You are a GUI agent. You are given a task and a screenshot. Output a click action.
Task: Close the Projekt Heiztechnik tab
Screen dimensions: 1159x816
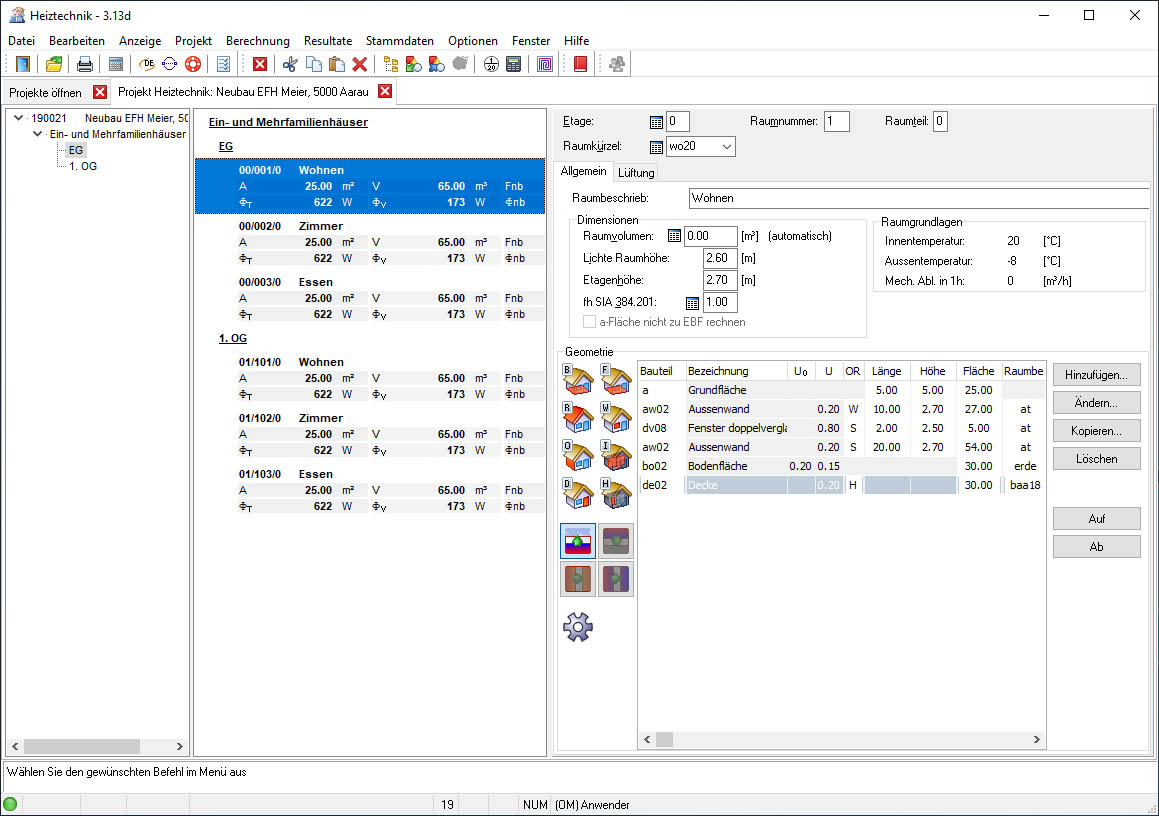(x=385, y=91)
